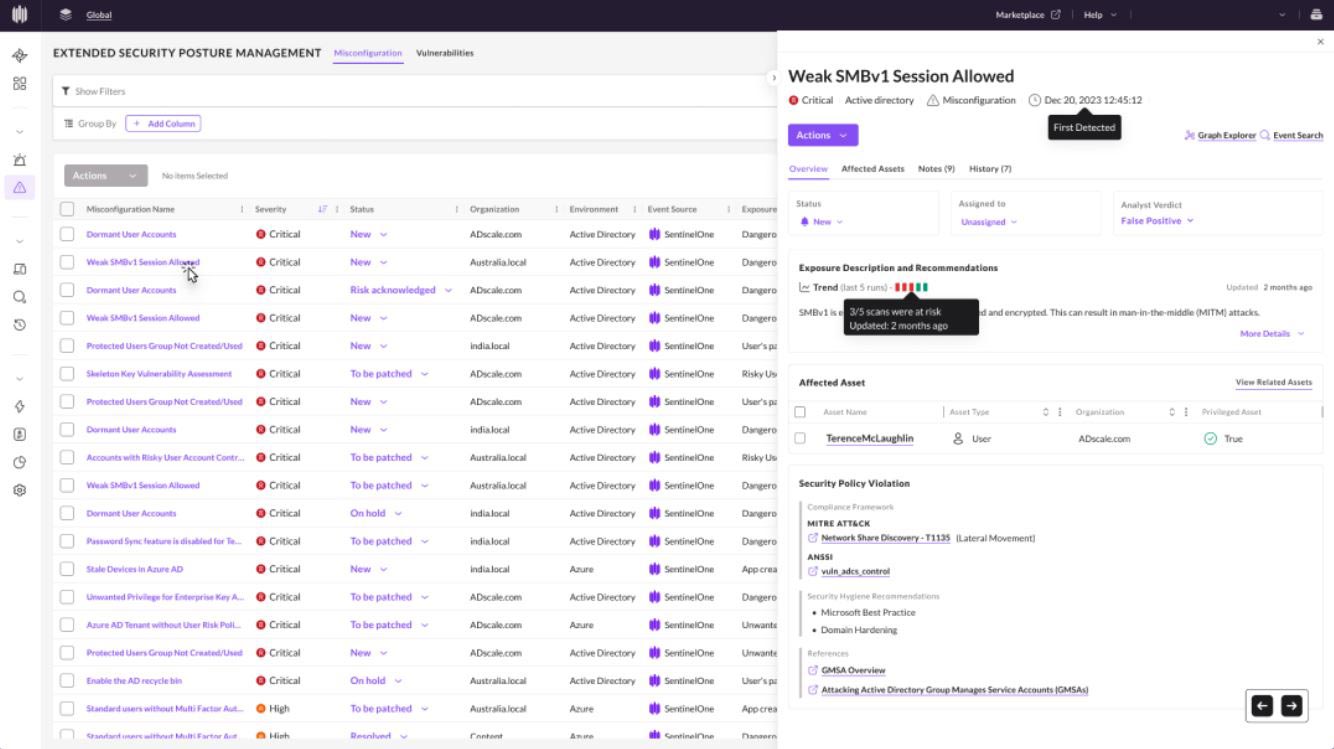
Task: Select all rows with the header checkbox
Action: 67,209
